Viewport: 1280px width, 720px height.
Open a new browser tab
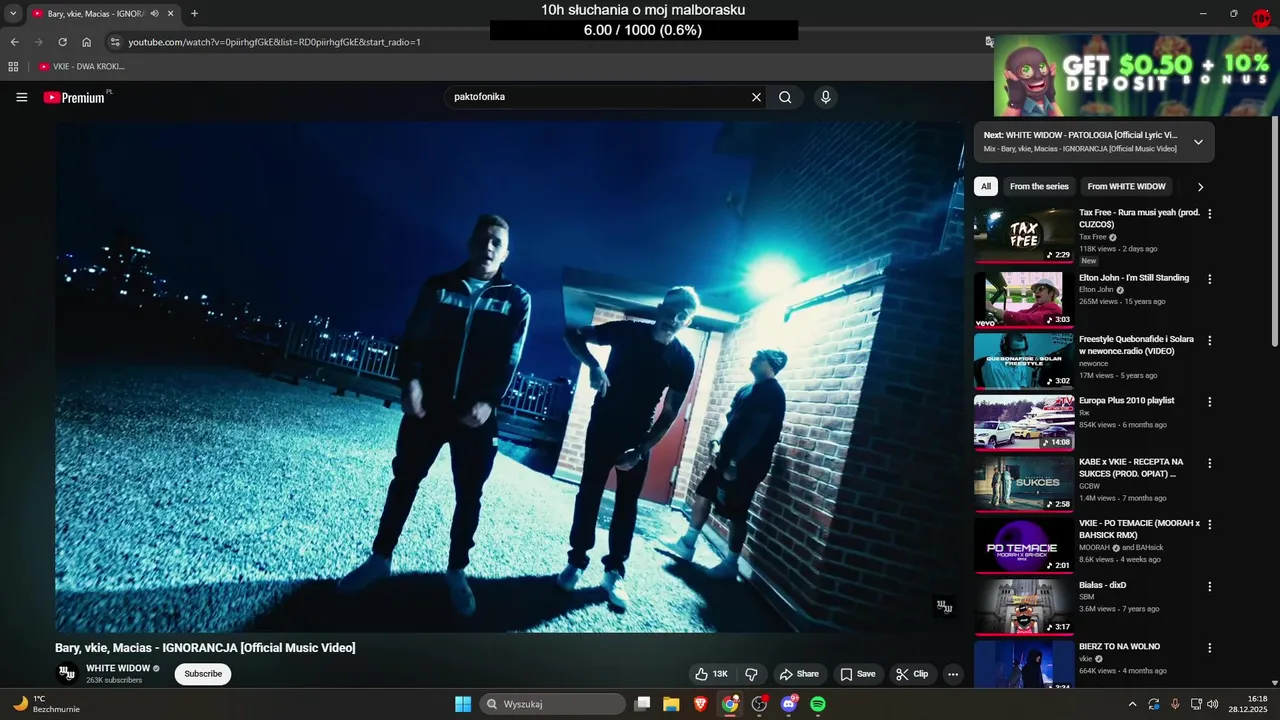click(194, 14)
